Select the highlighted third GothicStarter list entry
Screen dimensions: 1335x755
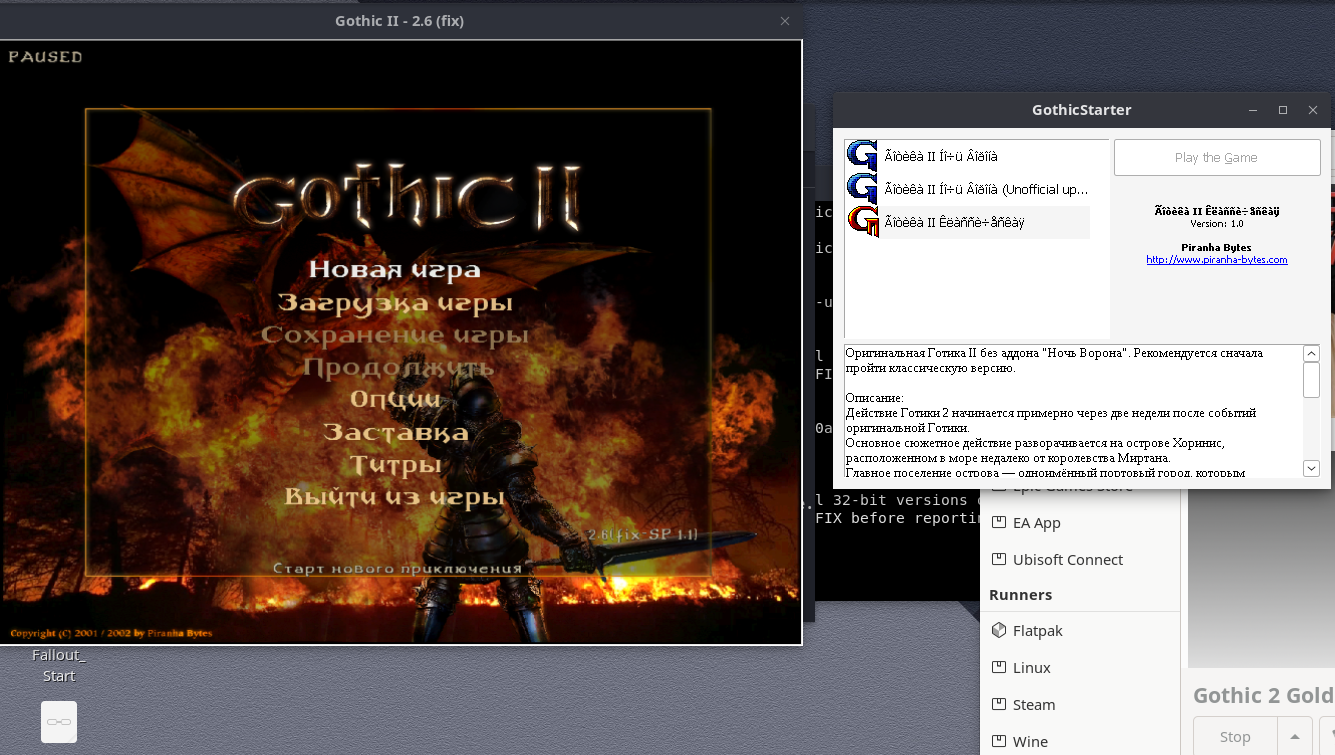click(968, 221)
